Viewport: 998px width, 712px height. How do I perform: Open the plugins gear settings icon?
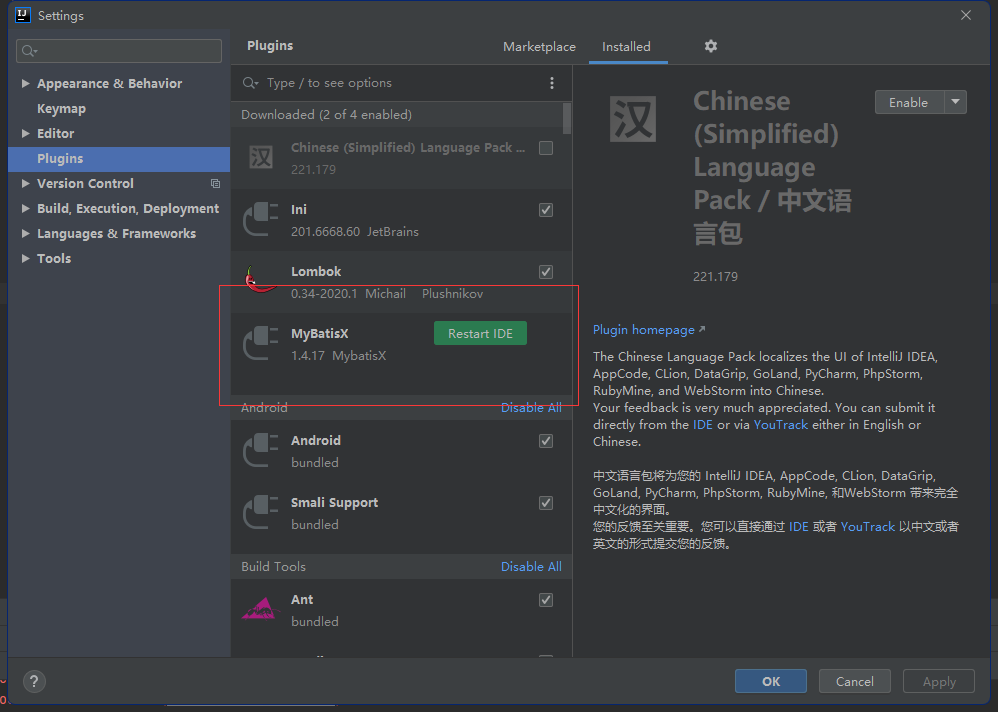pyautogui.click(x=711, y=46)
